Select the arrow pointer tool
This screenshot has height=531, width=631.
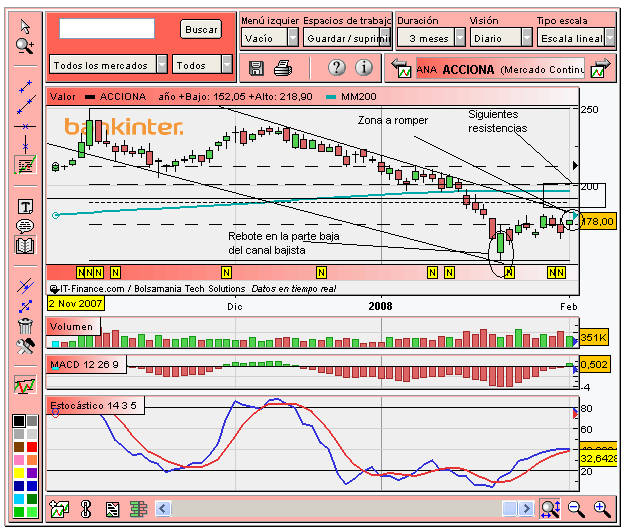click(x=25, y=27)
